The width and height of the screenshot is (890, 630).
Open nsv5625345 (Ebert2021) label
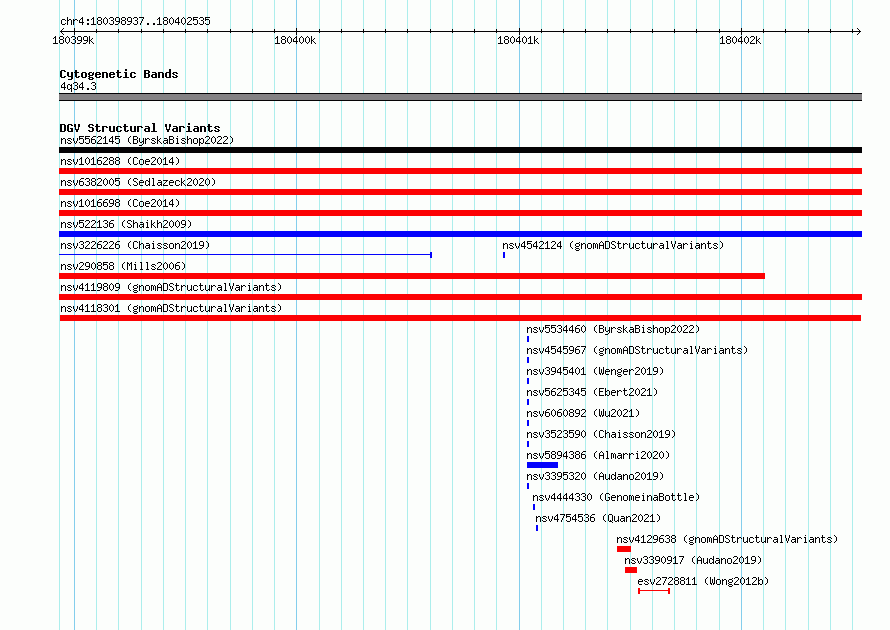pyautogui.click(x=592, y=392)
